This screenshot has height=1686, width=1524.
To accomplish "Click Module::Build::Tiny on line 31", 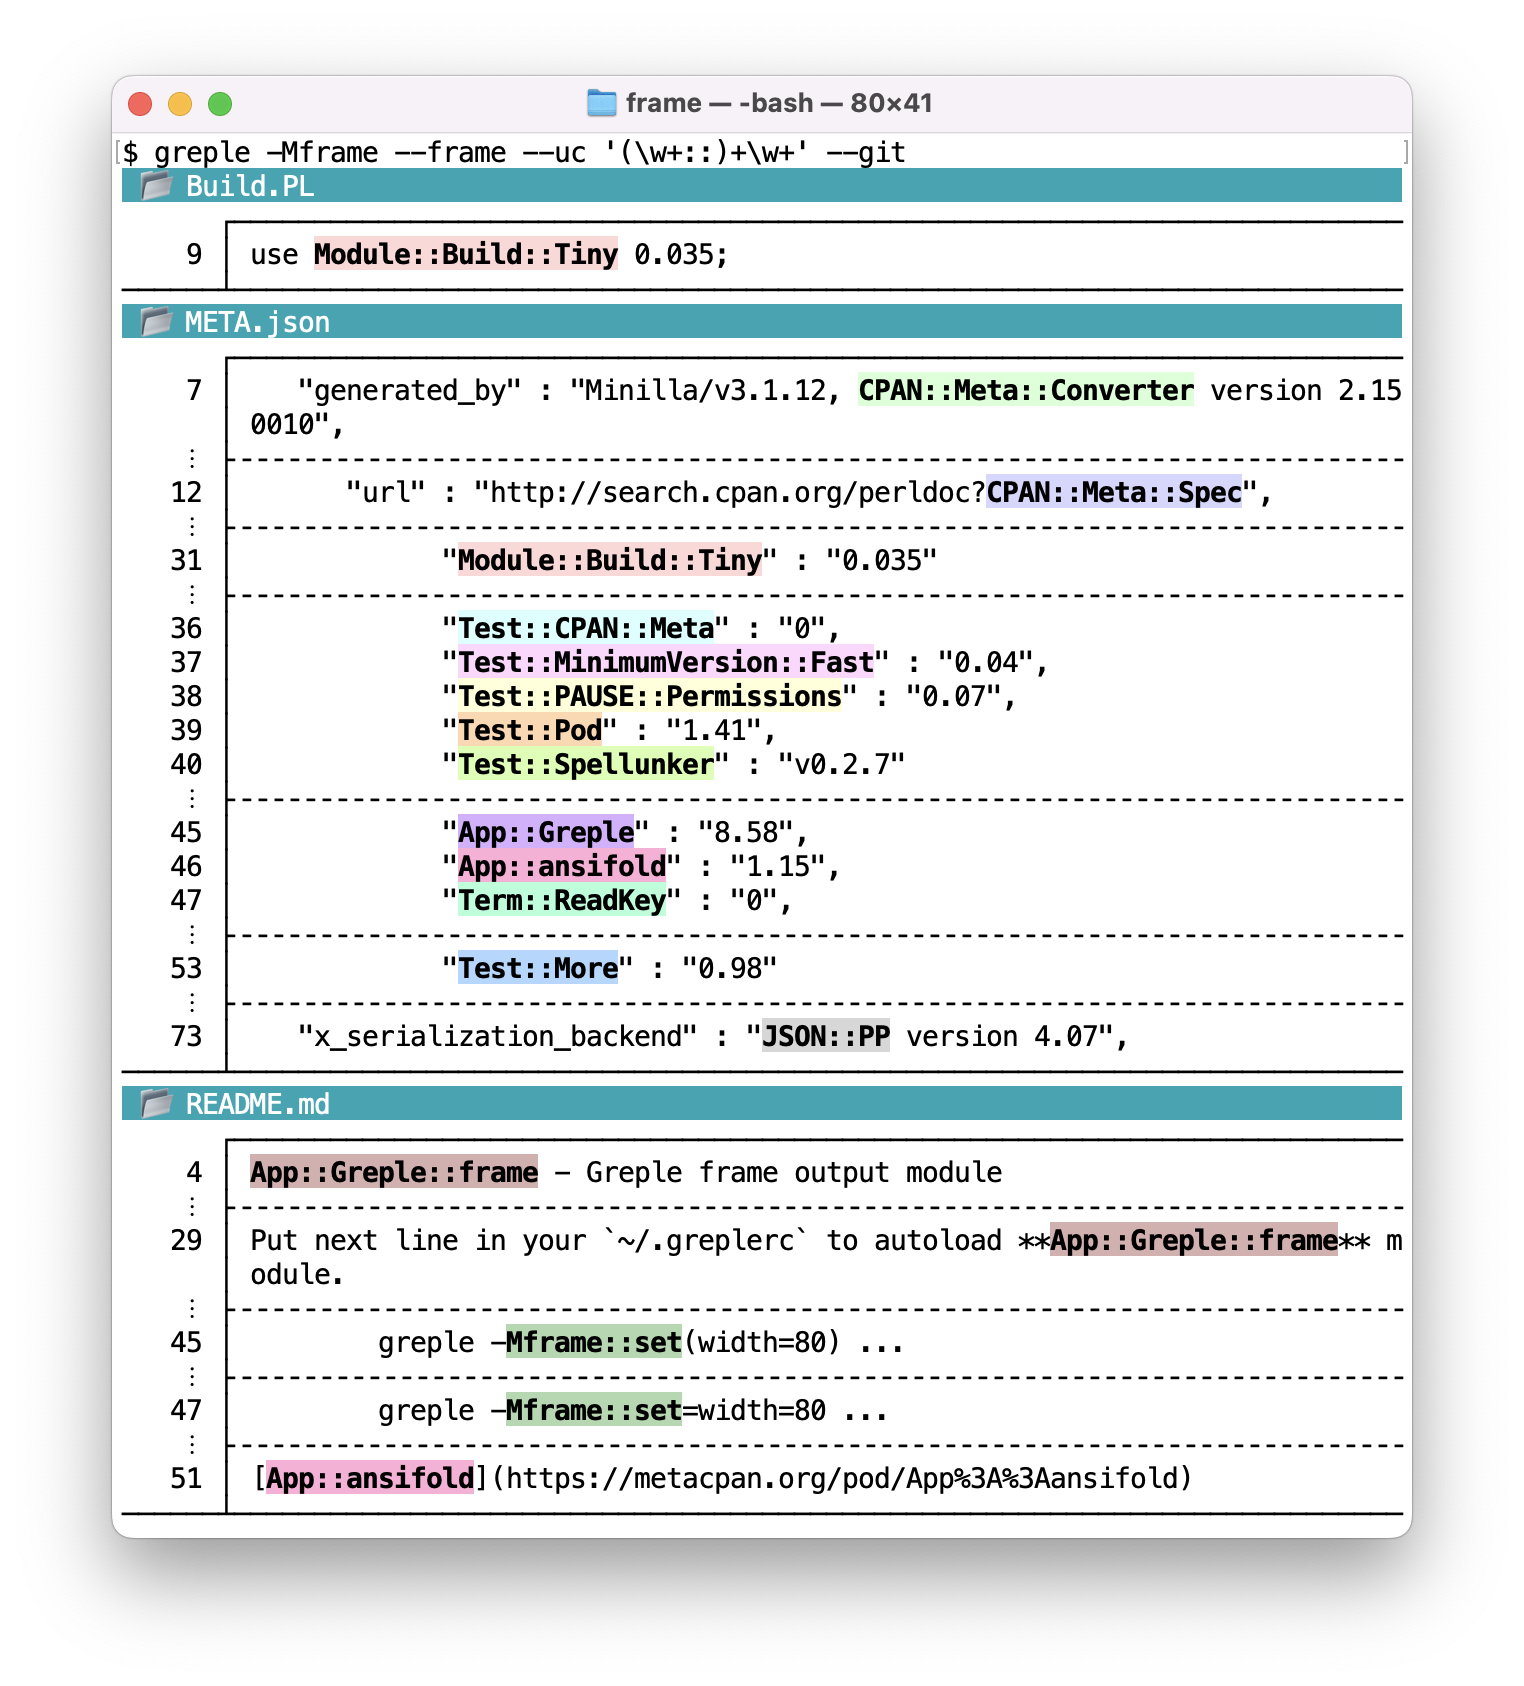I will click(x=610, y=560).
